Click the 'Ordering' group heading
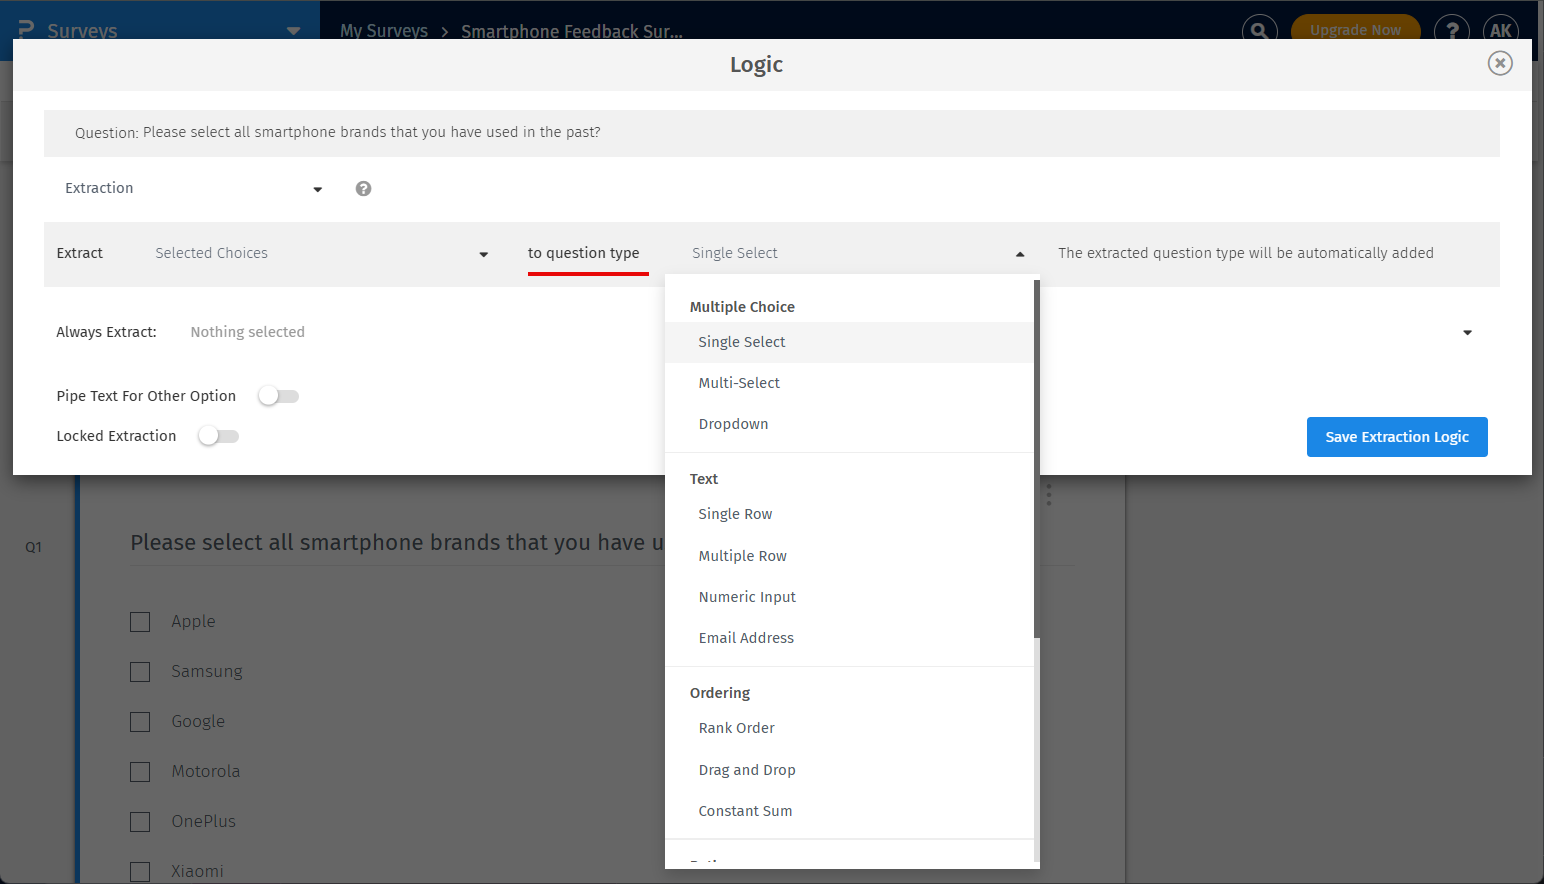 click(x=720, y=693)
